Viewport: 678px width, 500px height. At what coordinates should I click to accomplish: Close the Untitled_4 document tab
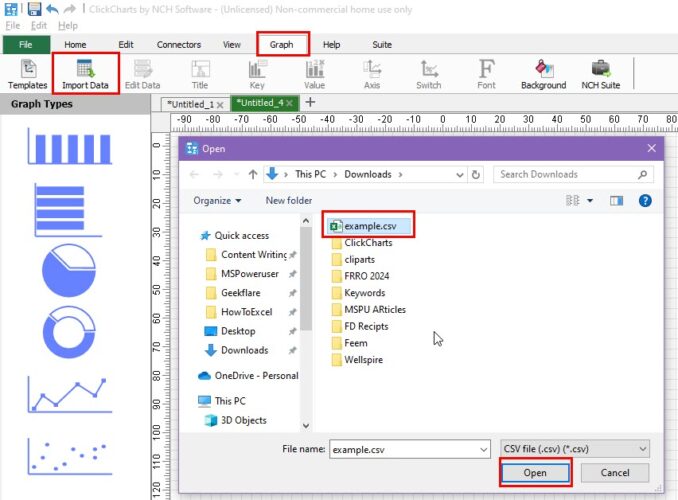click(x=289, y=103)
